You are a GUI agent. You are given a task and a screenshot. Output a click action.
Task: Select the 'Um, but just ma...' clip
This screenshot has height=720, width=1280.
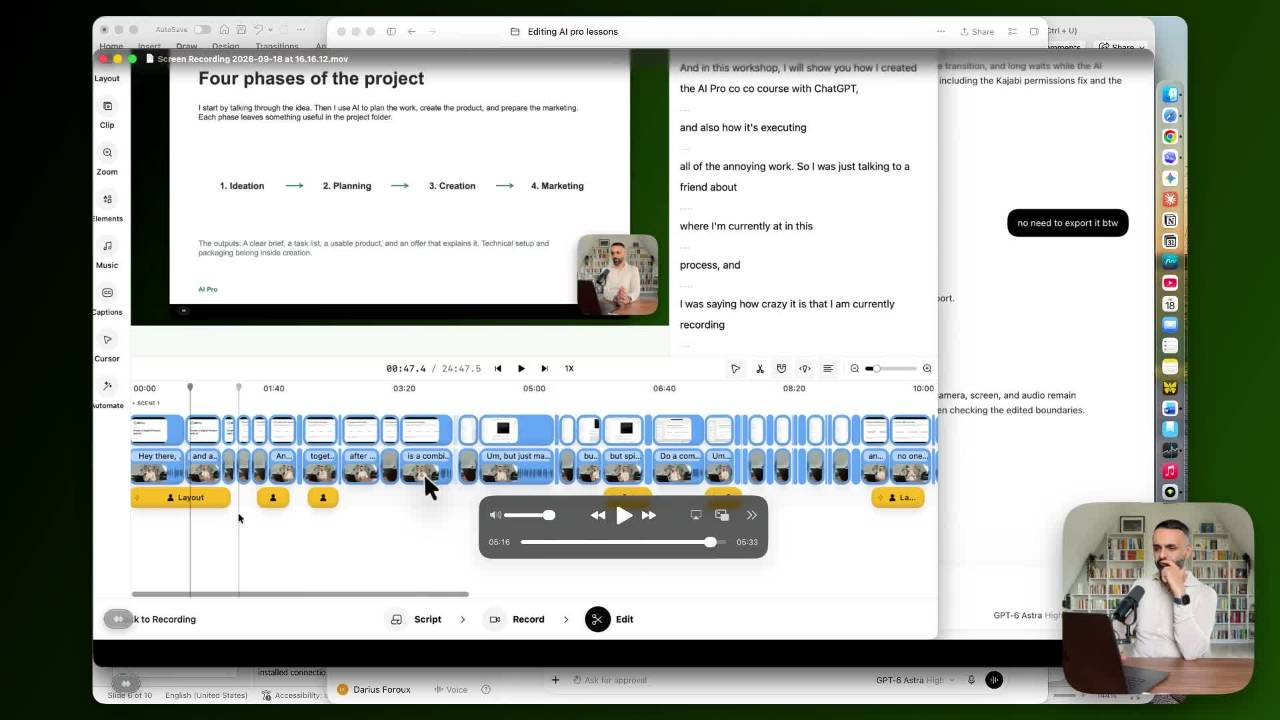click(x=517, y=466)
